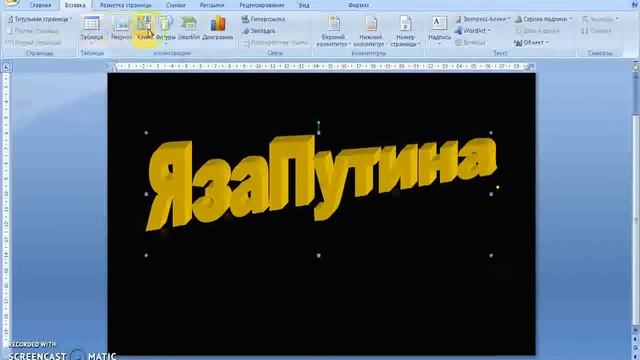The height and width of the screenshot is (360, 640).
Task: Select the ЯзаПутина WordArt object
Action: 321,182
